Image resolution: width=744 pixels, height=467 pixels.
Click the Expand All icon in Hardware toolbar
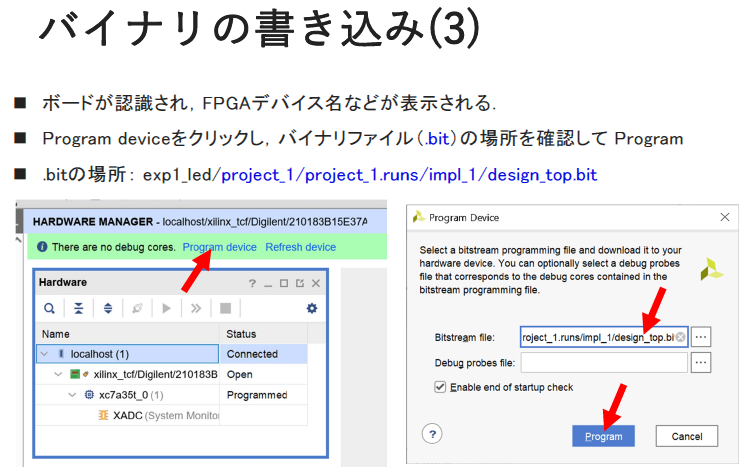107,308
